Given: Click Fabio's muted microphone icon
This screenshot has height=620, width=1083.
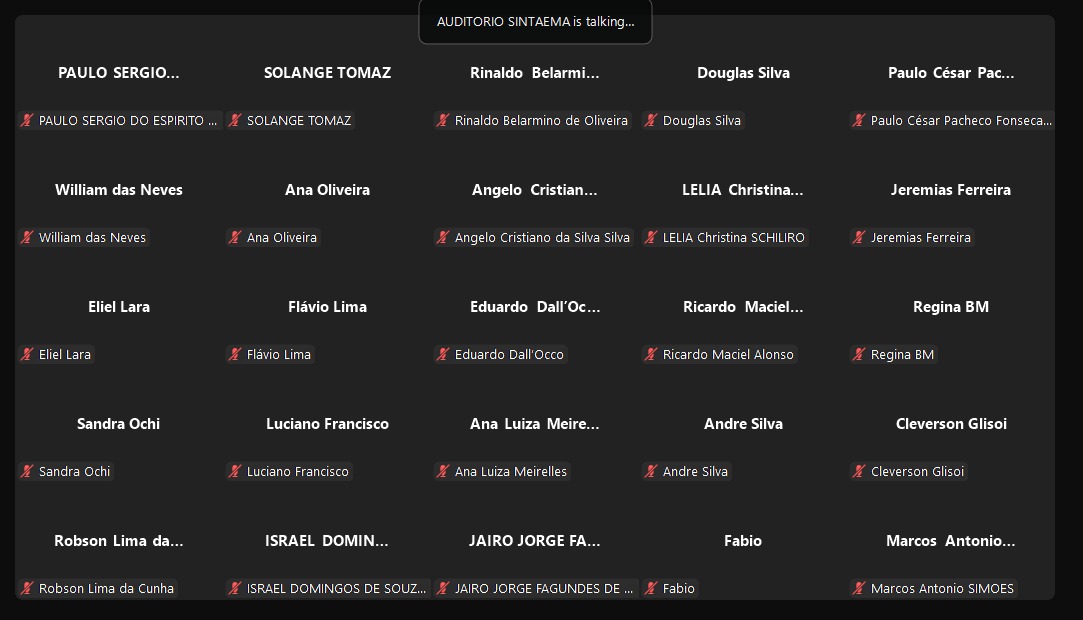Looking at the screenshot, I should (x=651, y=588).
